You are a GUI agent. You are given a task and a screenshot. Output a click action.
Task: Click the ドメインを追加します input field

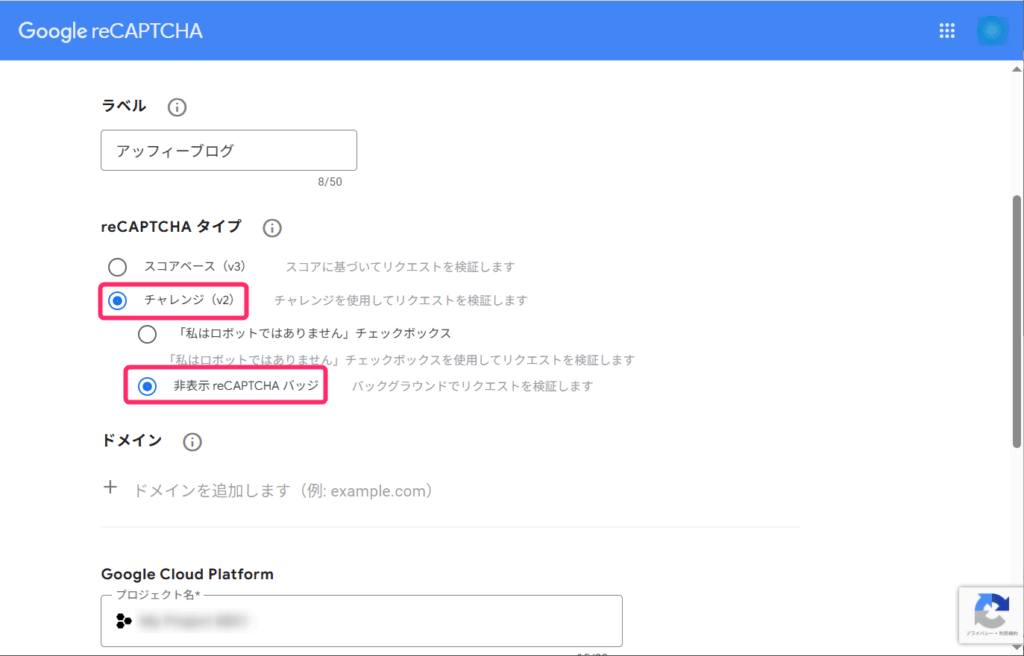point(284,490)
